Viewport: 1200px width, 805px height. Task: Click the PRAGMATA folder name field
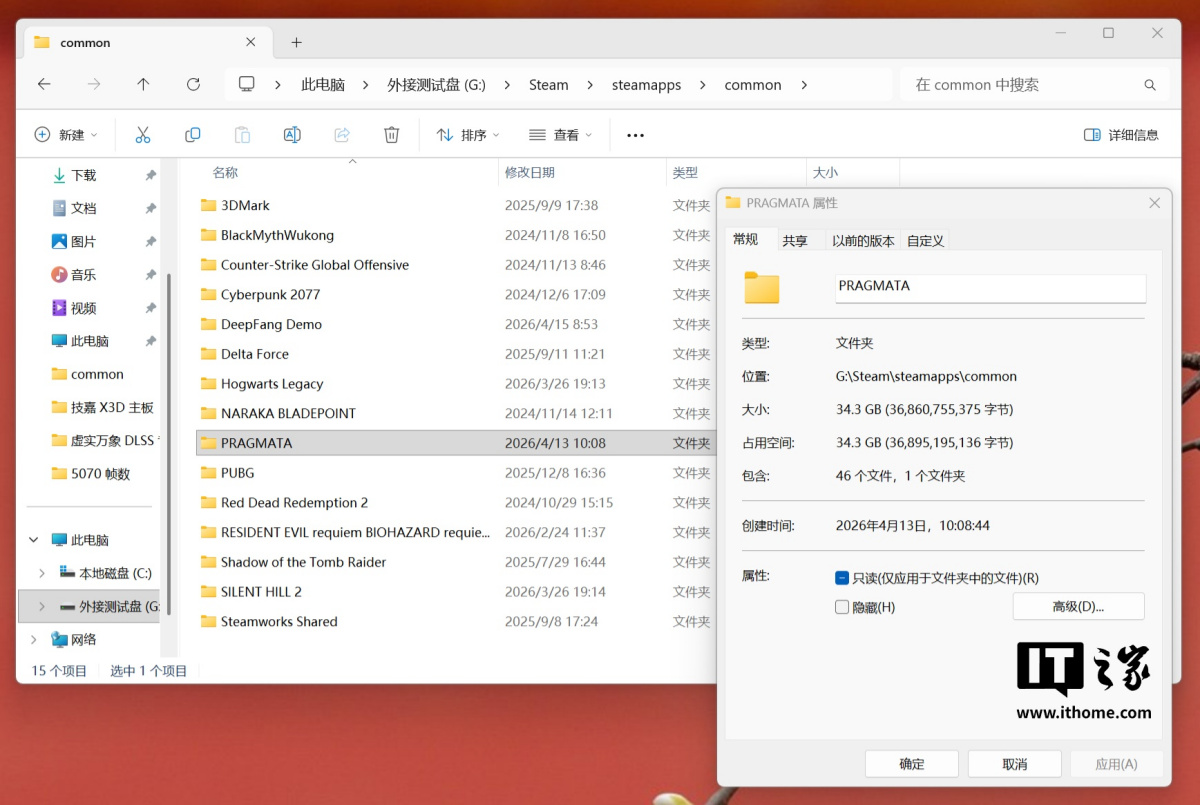(990, 287)
